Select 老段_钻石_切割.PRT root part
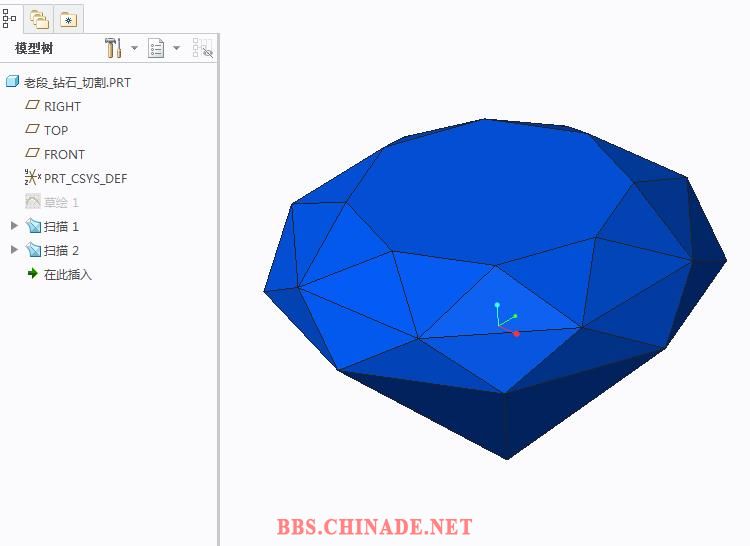Viewport: 750px width, 546px height. coord(77,83)
